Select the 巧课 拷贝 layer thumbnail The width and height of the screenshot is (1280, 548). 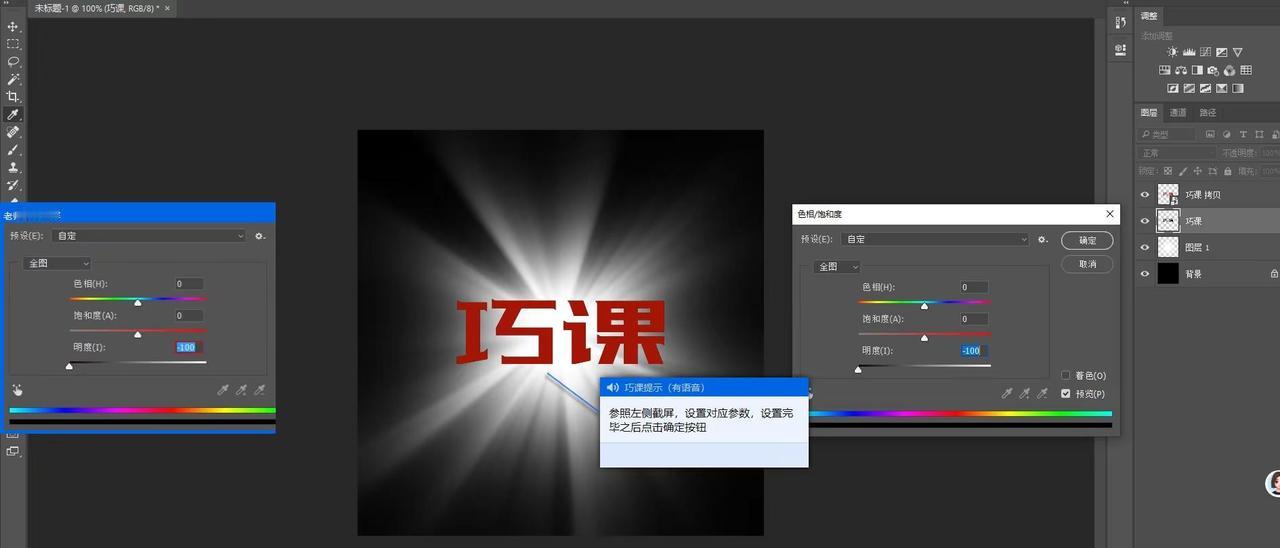click(1168, 194)
